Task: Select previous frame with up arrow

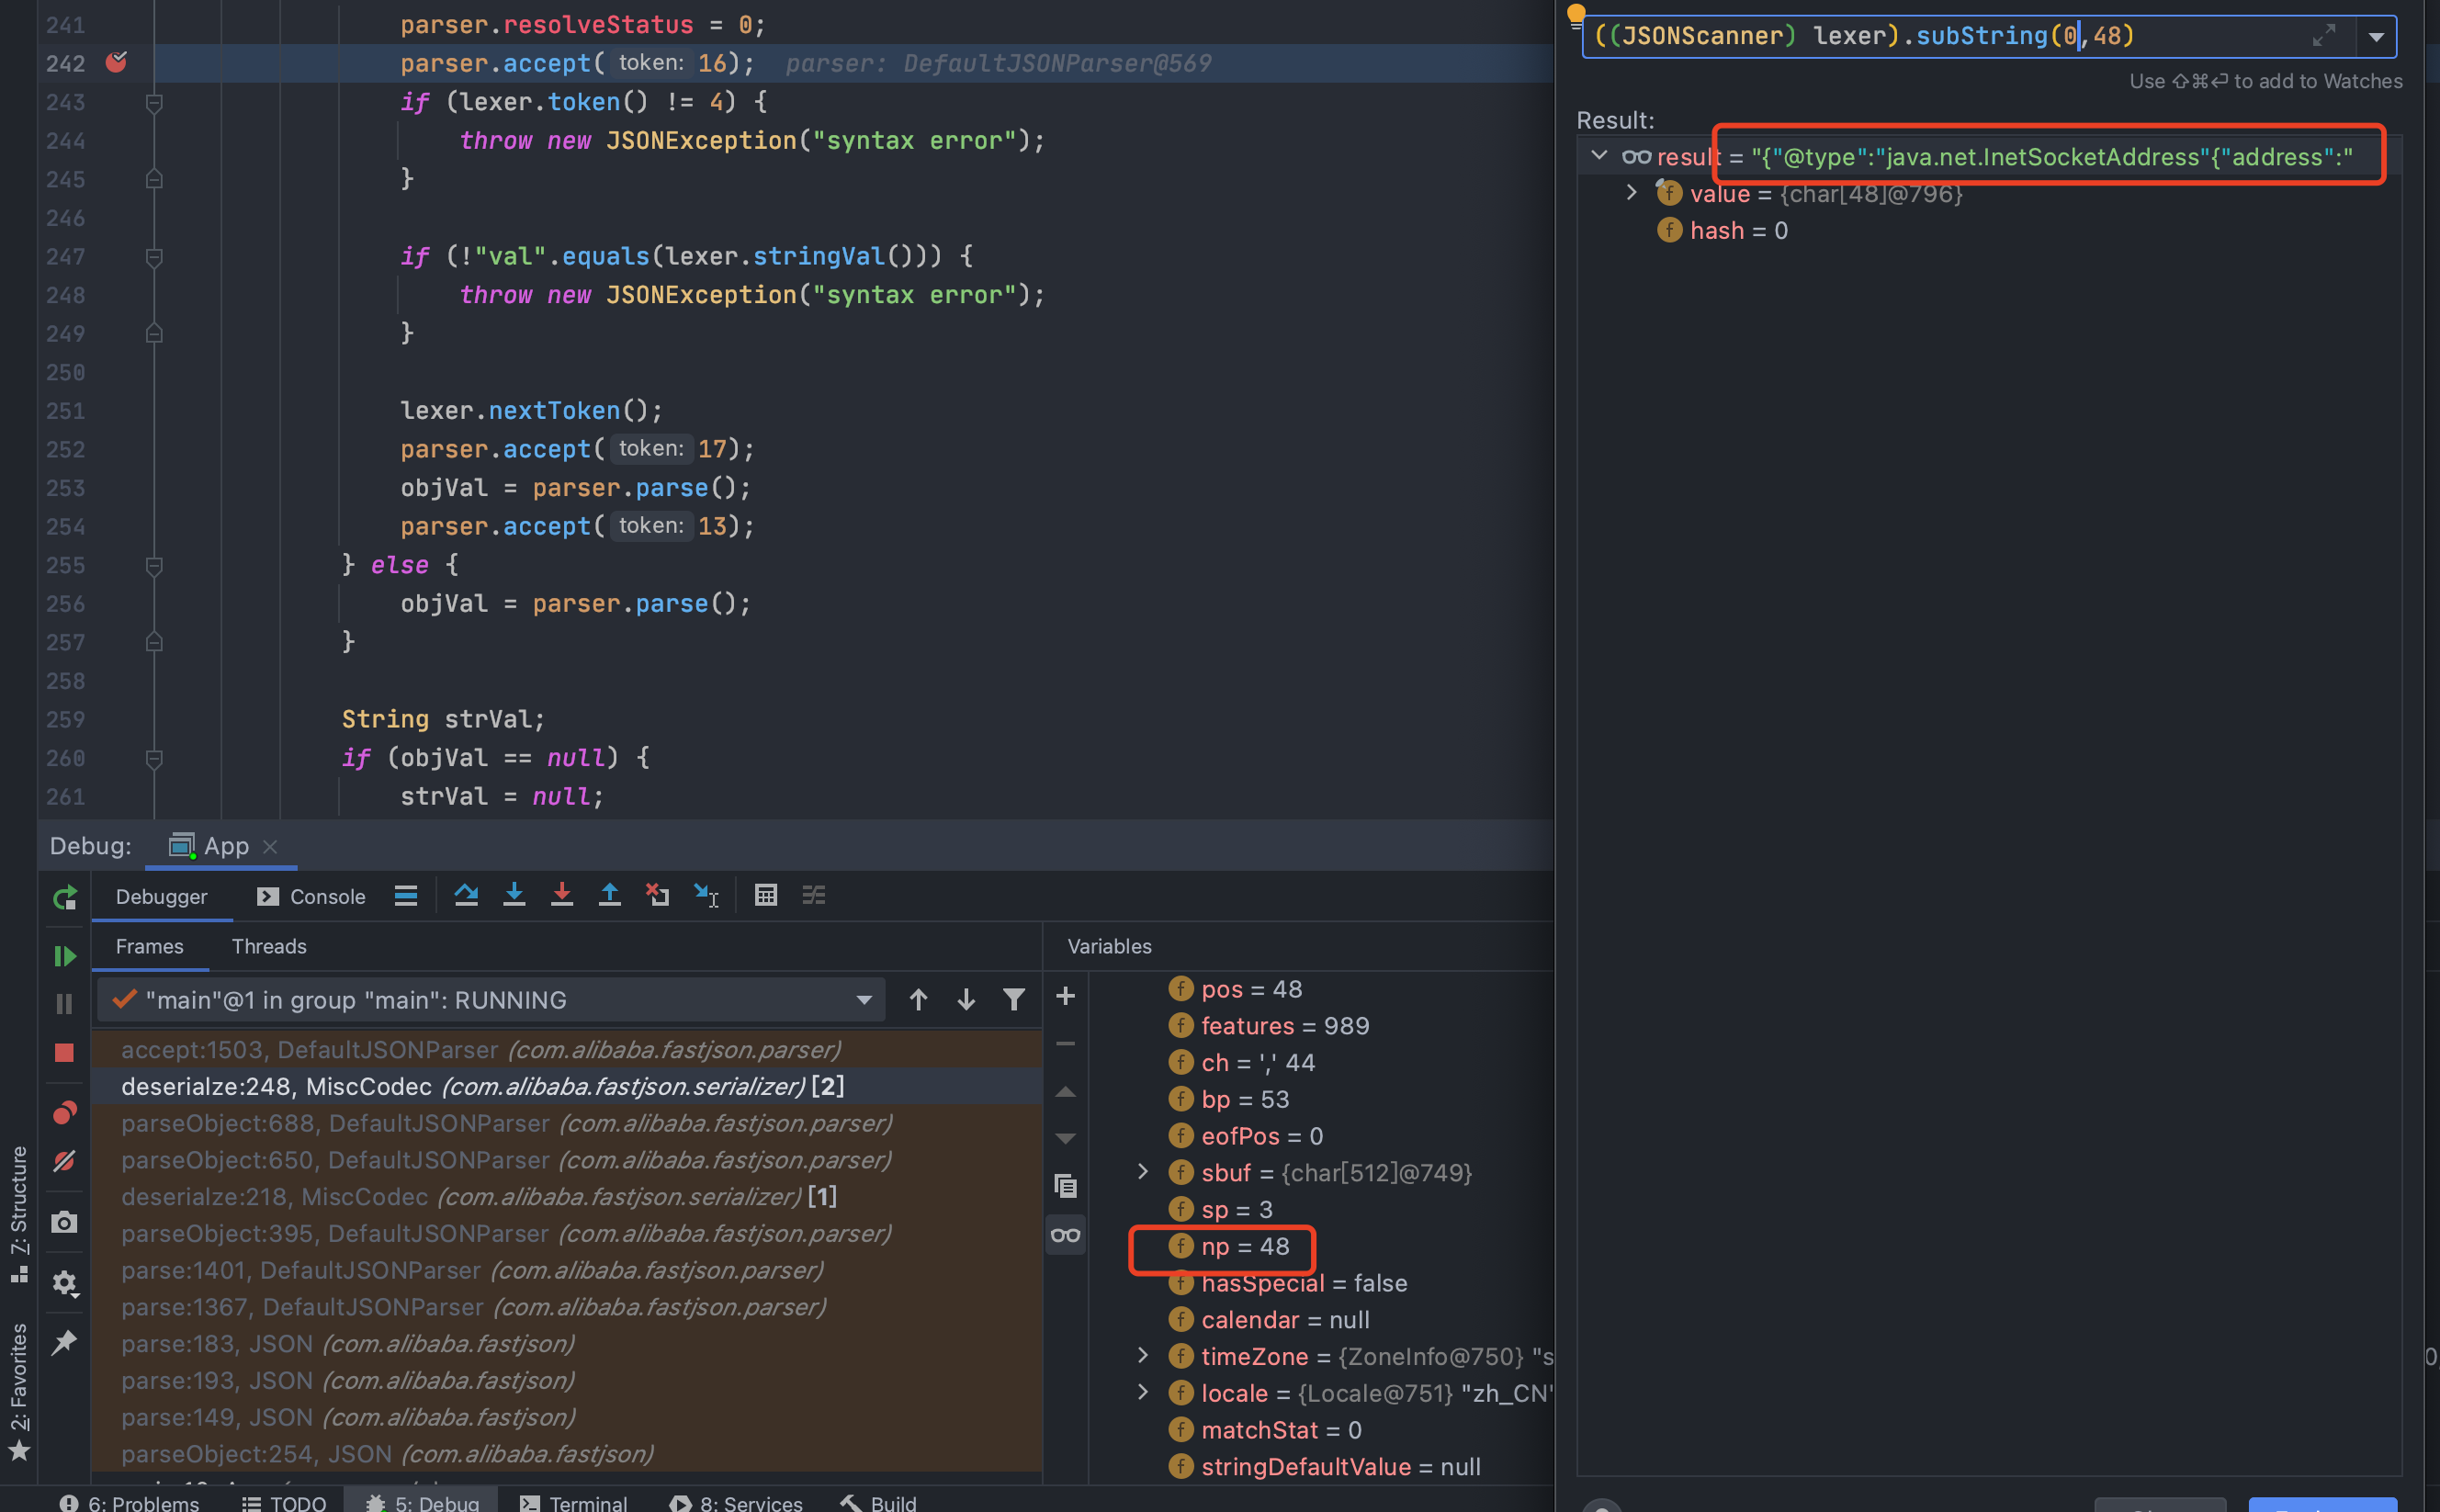Action: coord(918,999)
